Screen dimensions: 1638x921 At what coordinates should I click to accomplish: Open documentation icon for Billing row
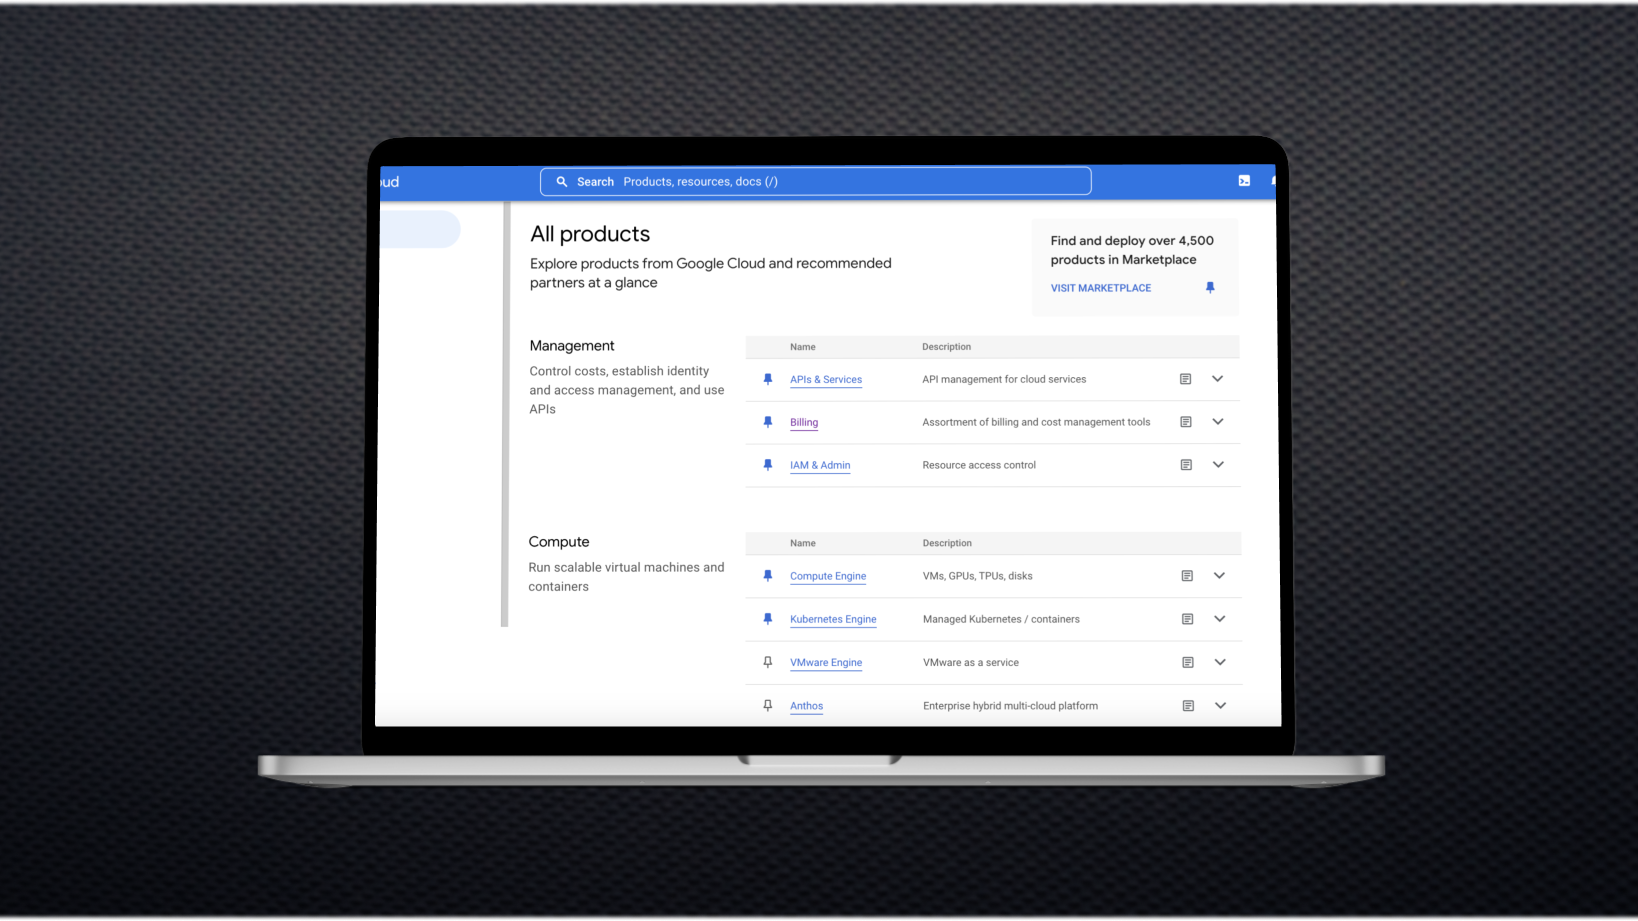(1186, 422)
